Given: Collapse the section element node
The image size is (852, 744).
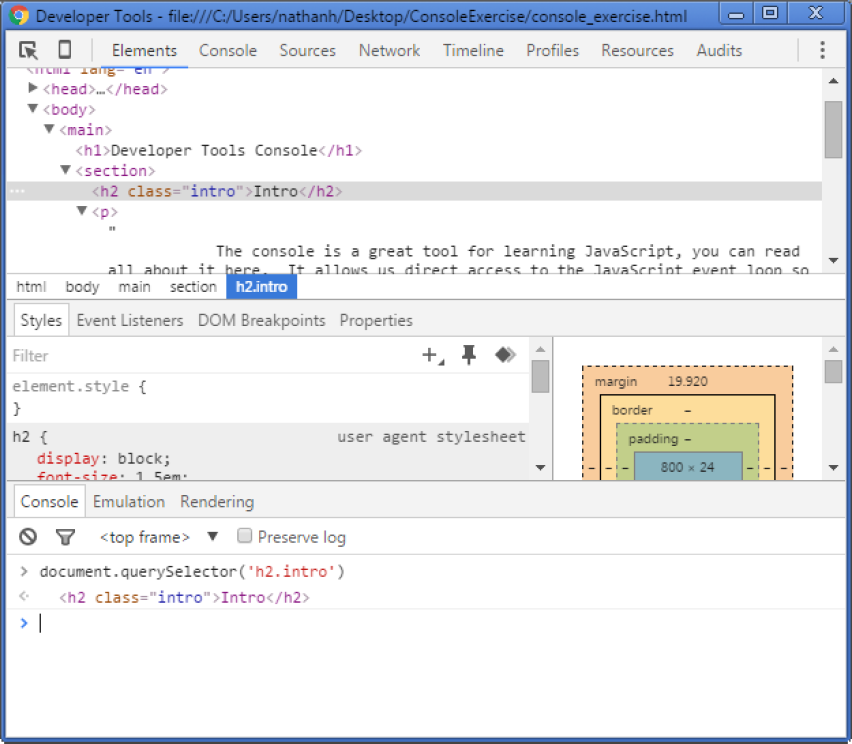Looking at the screenshot, I should 65,170.
